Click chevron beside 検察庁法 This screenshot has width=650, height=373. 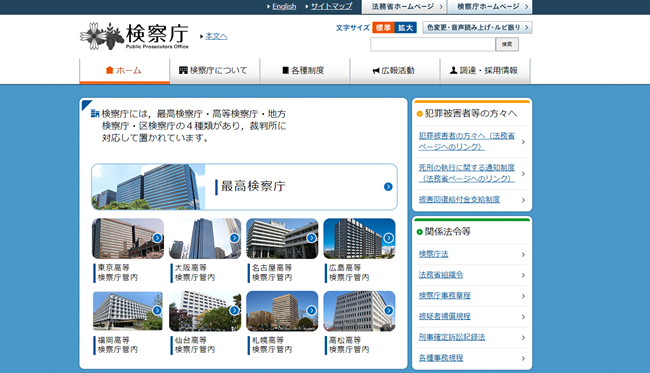click(523, 254)
